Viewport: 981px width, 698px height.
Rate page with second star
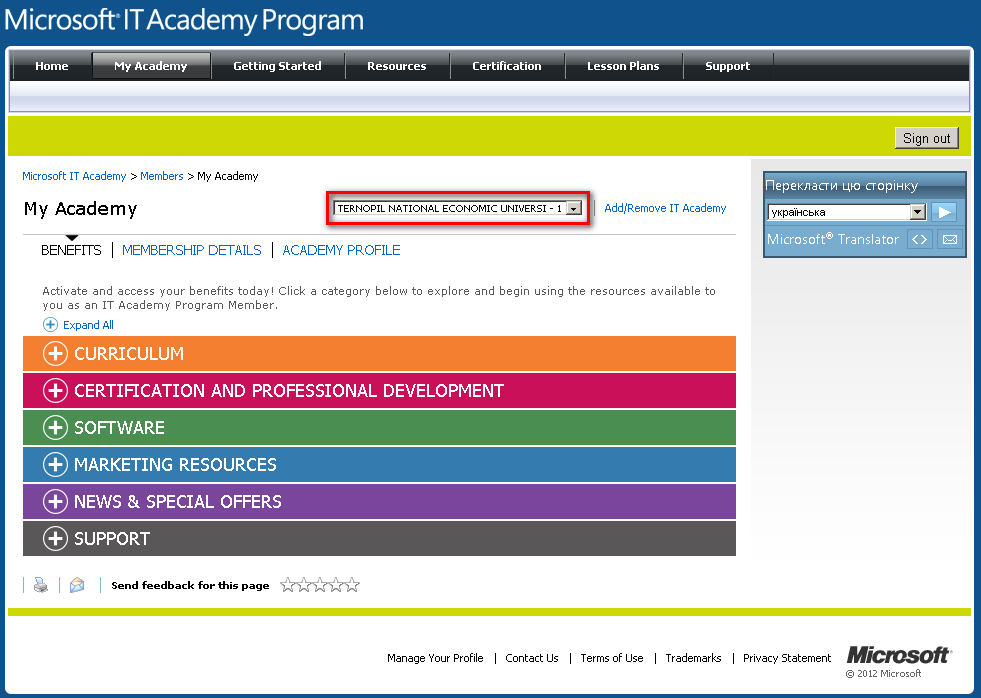304,585
